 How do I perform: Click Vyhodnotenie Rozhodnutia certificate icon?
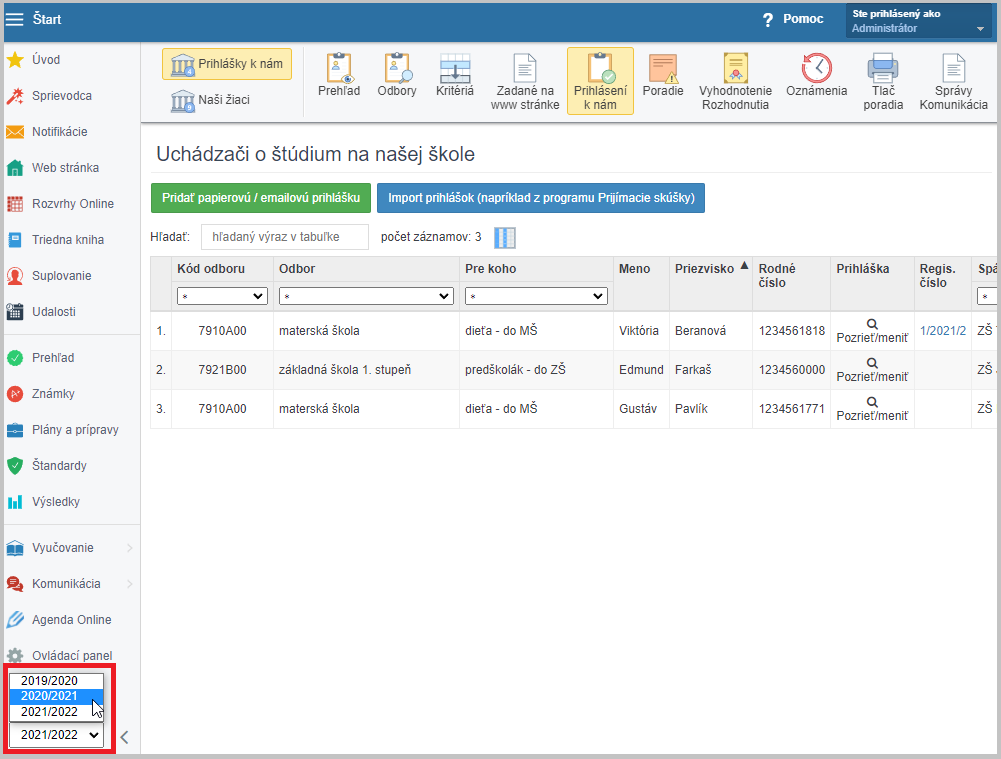735,68
